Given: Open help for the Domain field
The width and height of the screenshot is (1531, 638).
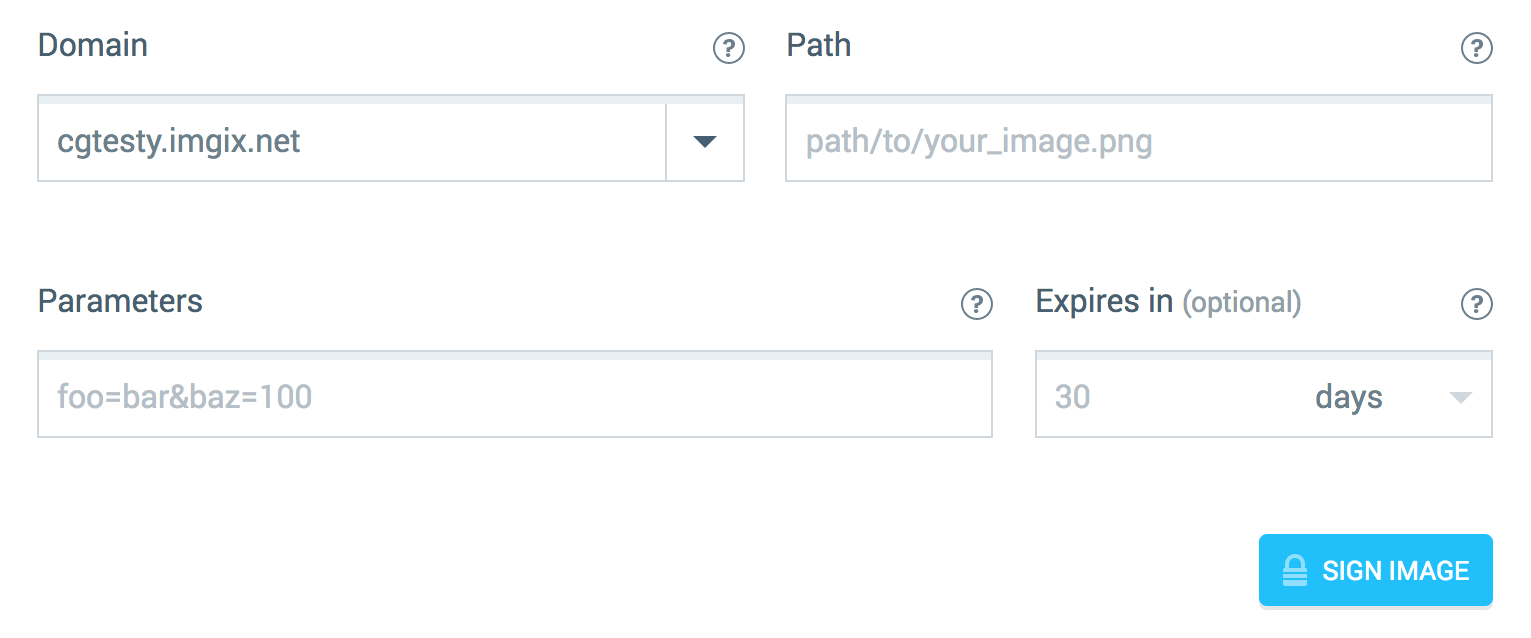Looking at the screenshot, I should 729,48.
